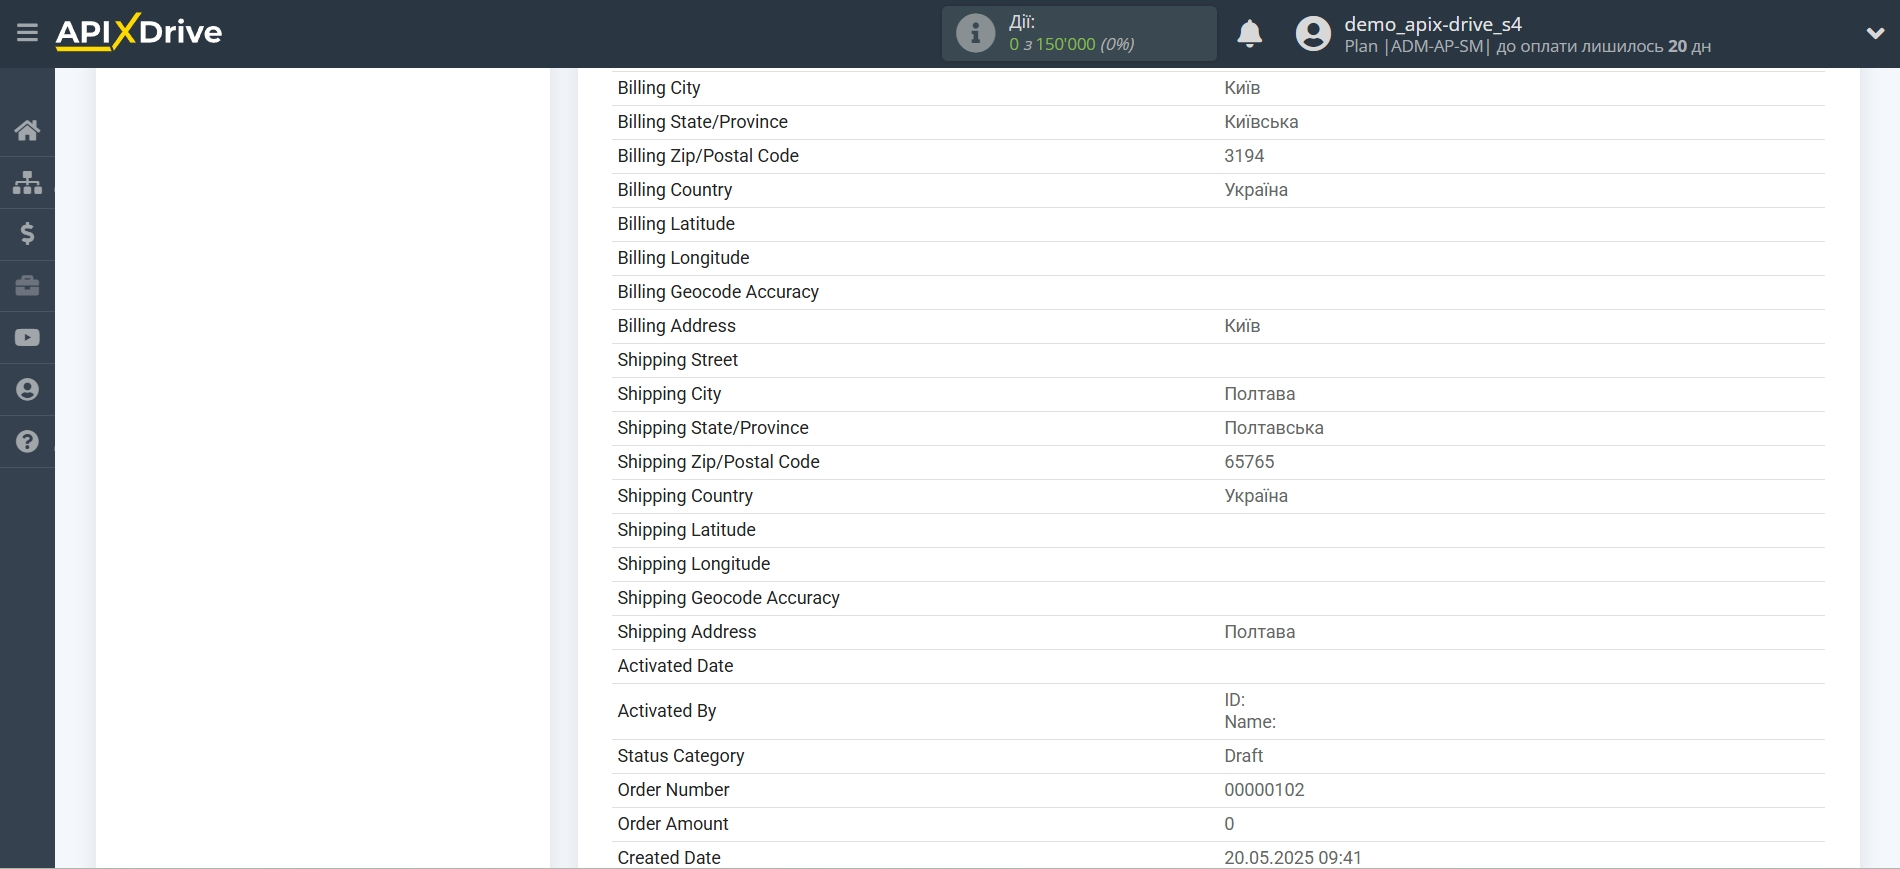Select Shipping Address value Полтава
Screen dimensions: 1900x869
pos(1259,632)
